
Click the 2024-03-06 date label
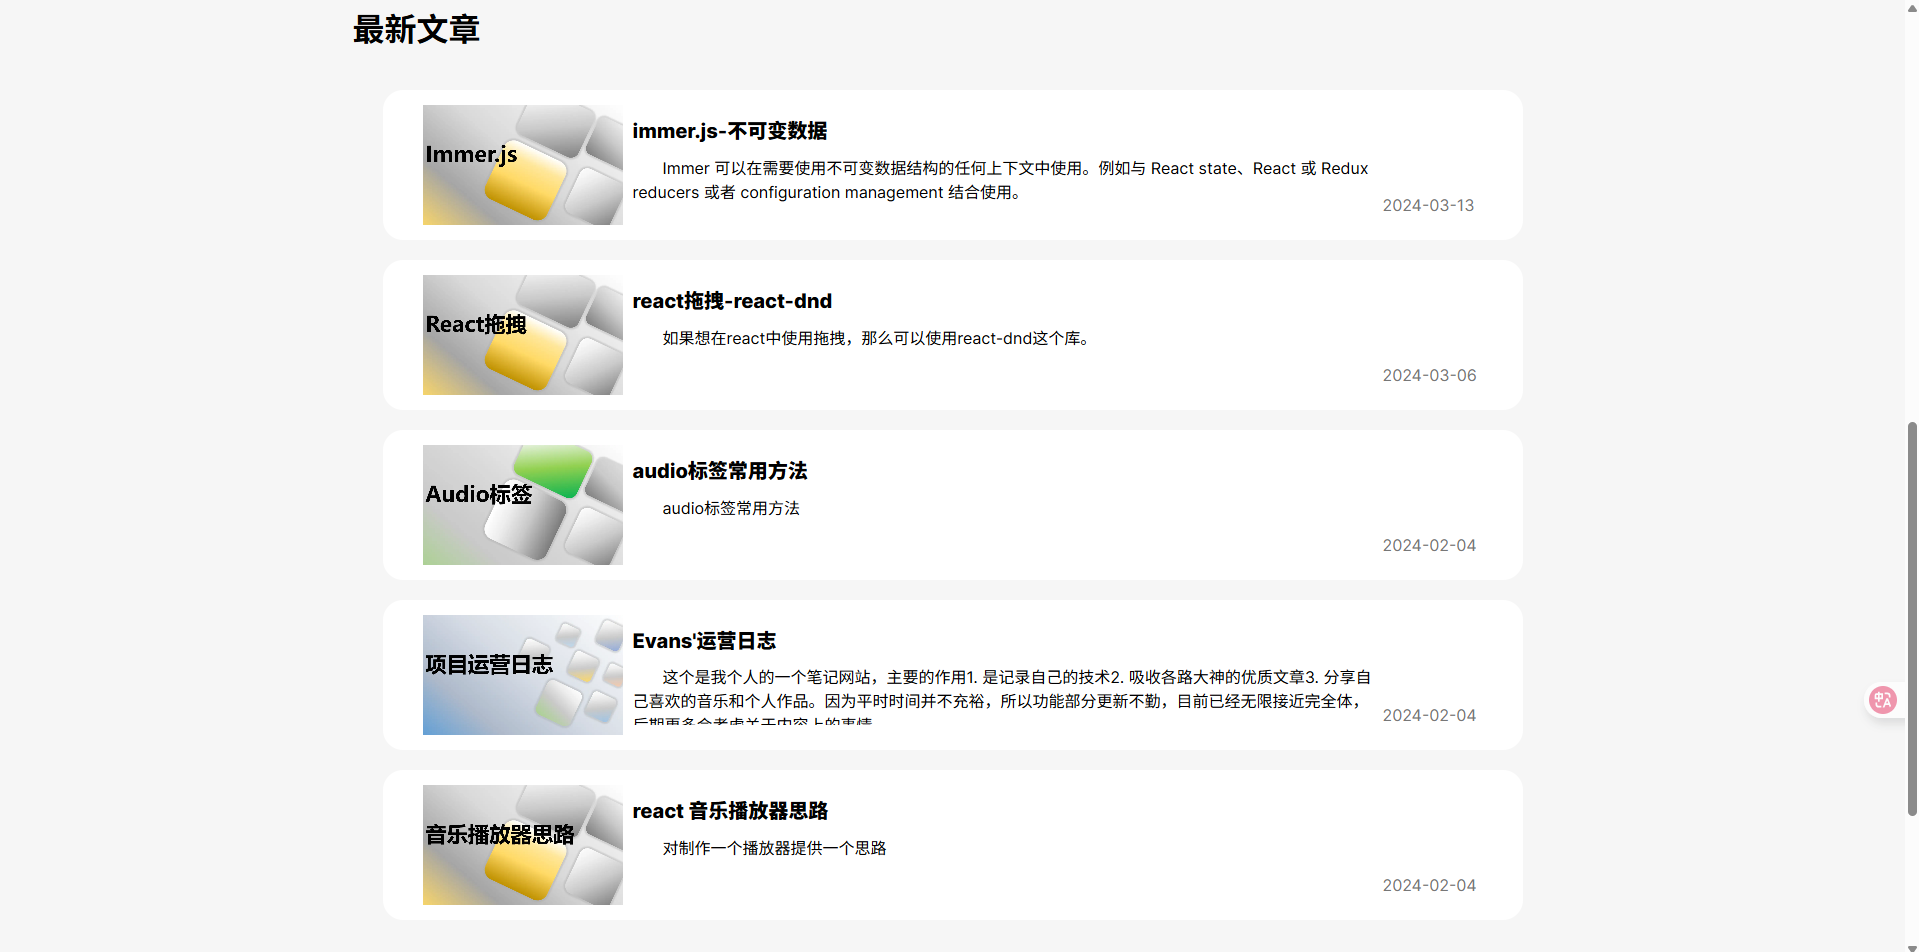point(1429,376)
